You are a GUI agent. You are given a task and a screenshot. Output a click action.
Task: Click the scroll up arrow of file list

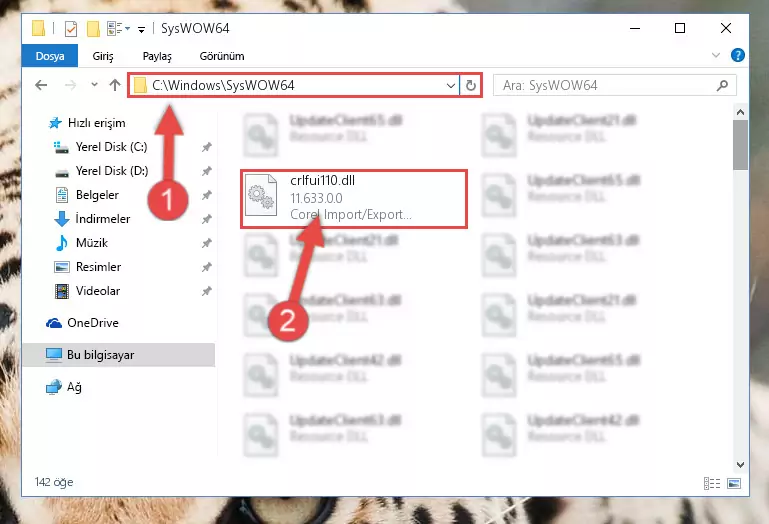click(740, 112)
